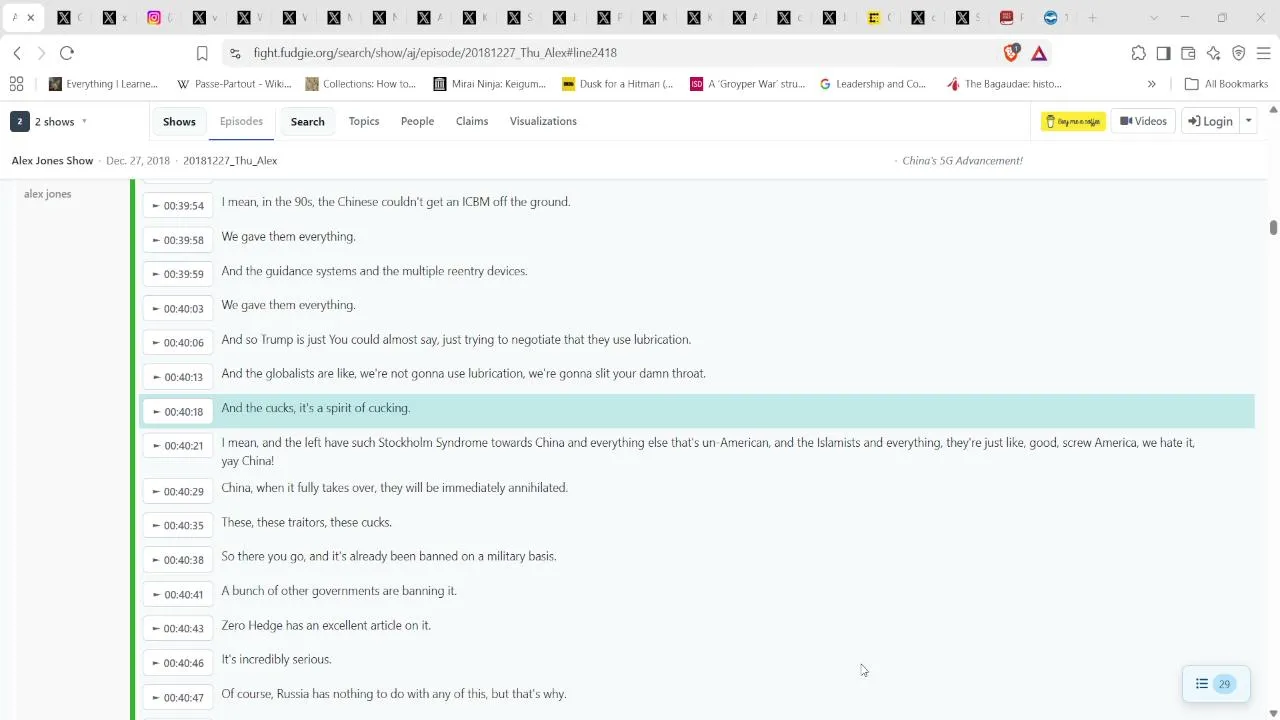Open the Visualizations tab

[x=543, y=121]
